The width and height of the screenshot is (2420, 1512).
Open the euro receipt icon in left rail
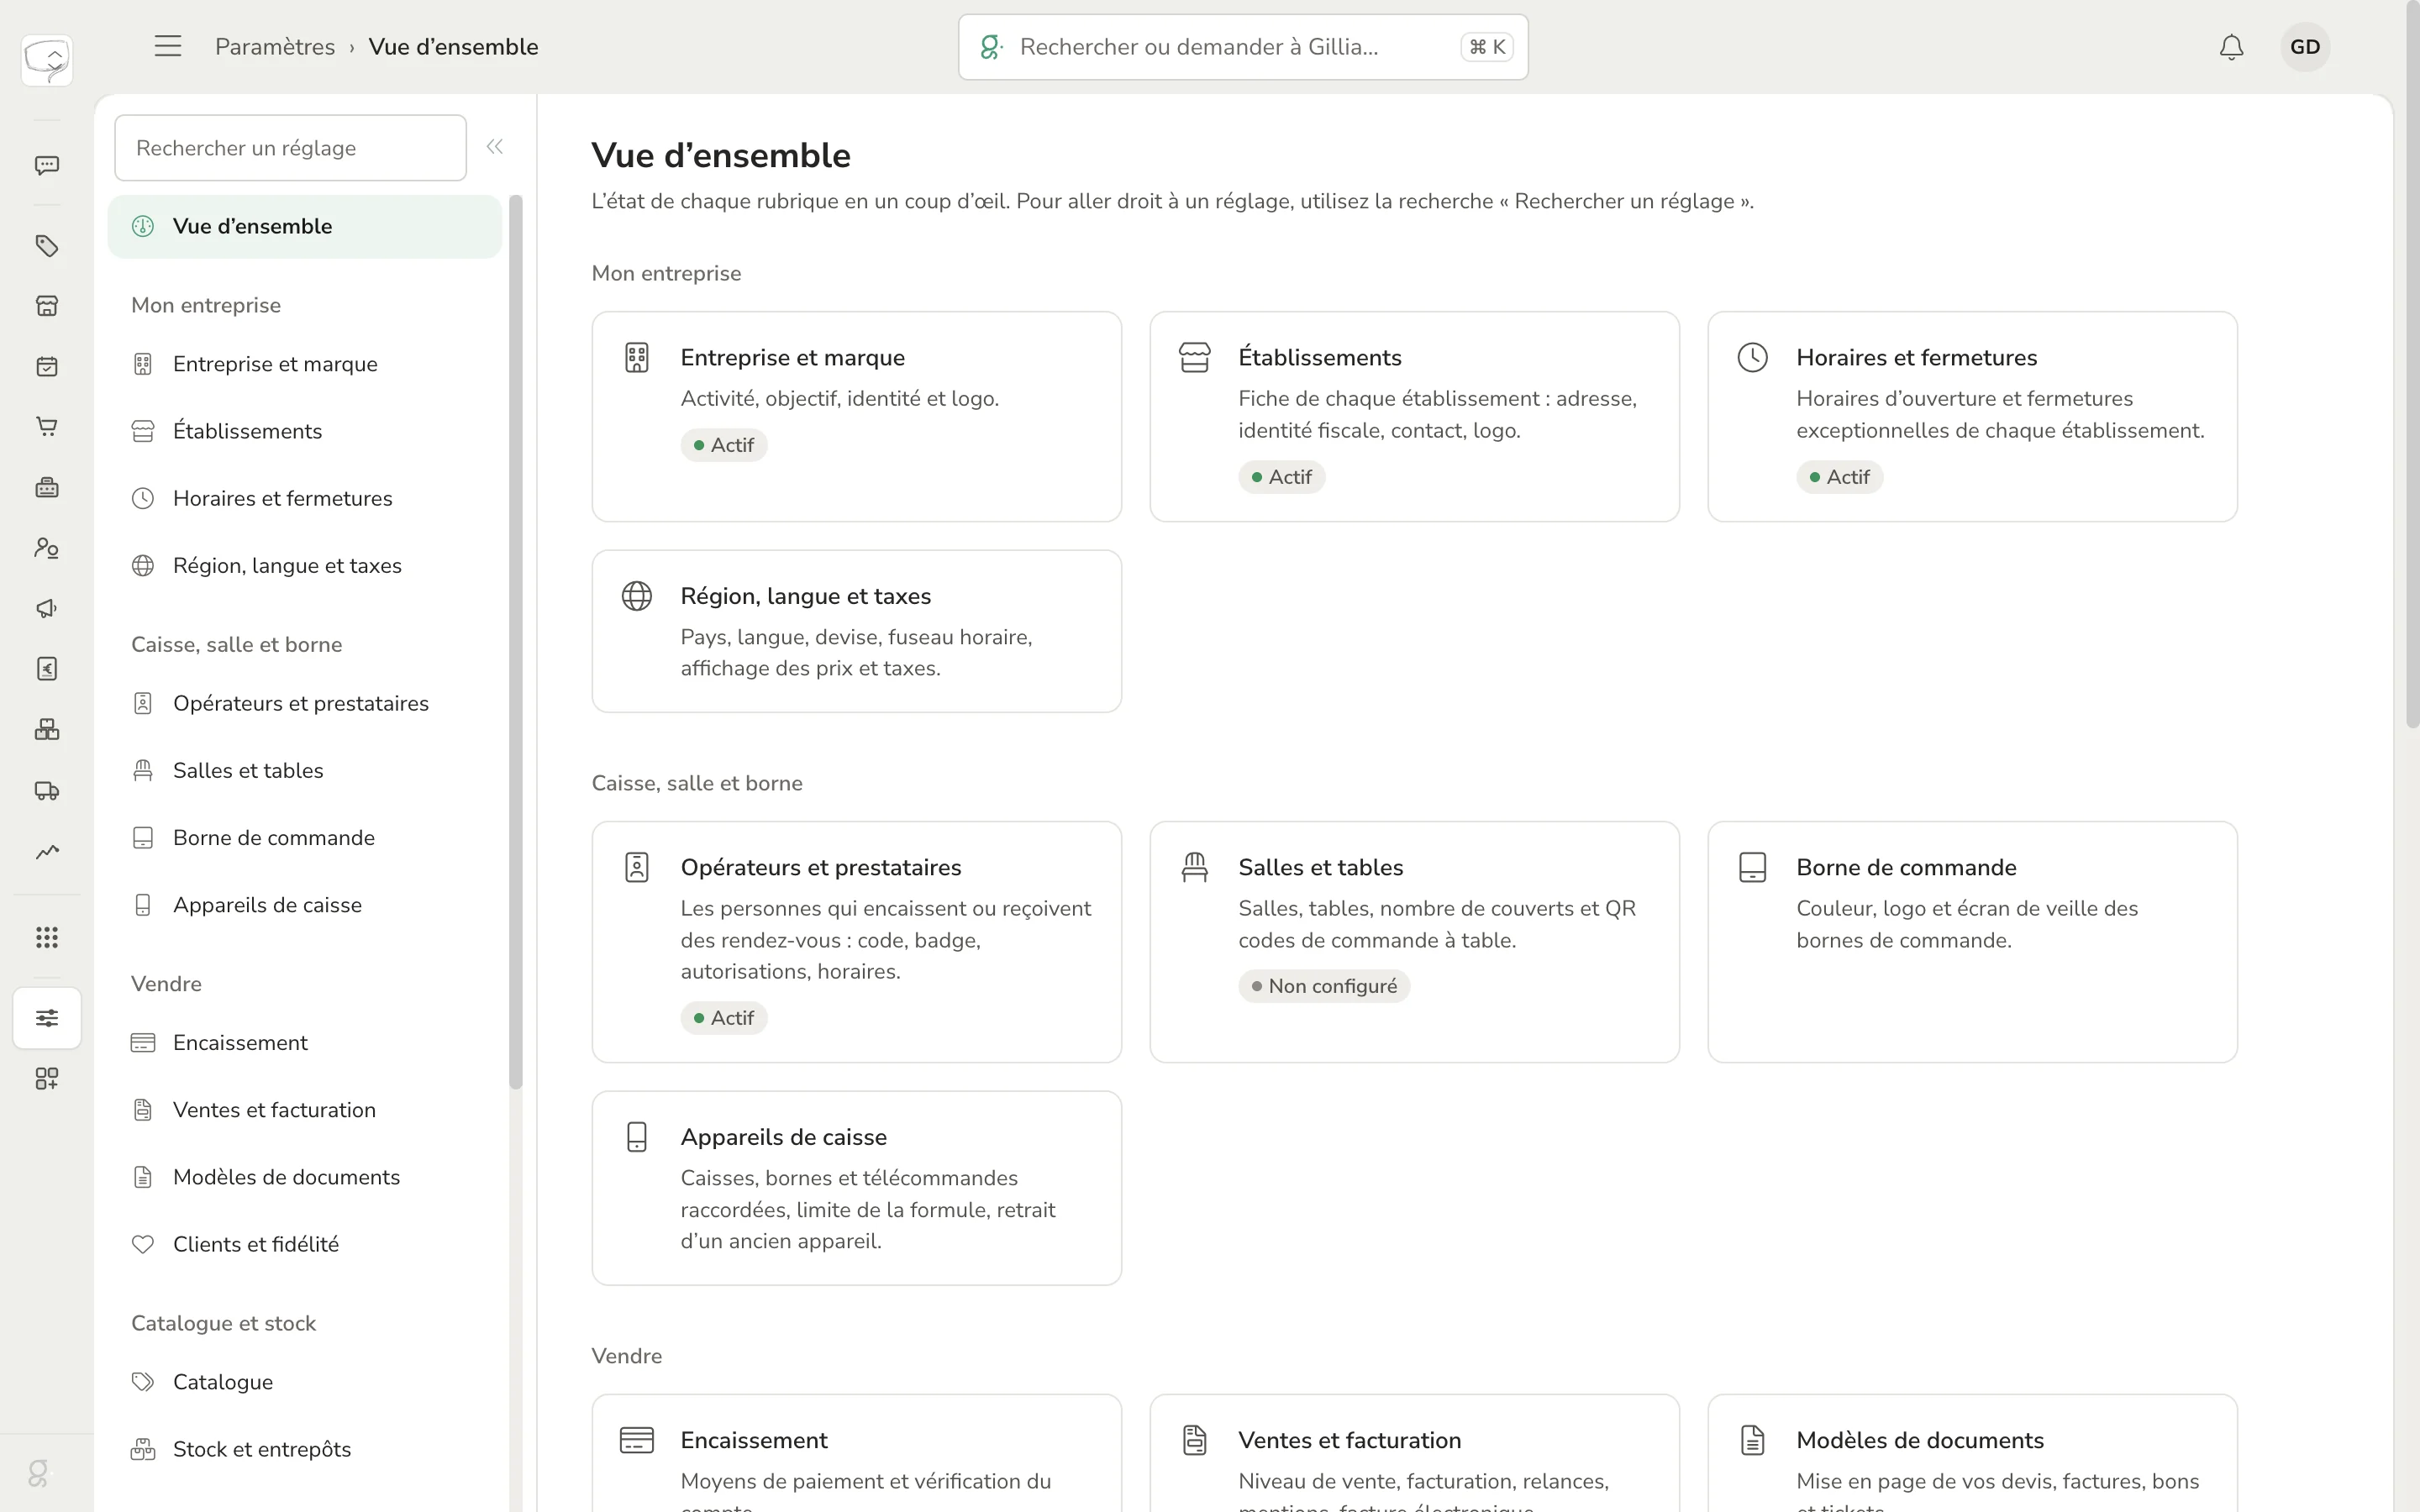point(47,669)
